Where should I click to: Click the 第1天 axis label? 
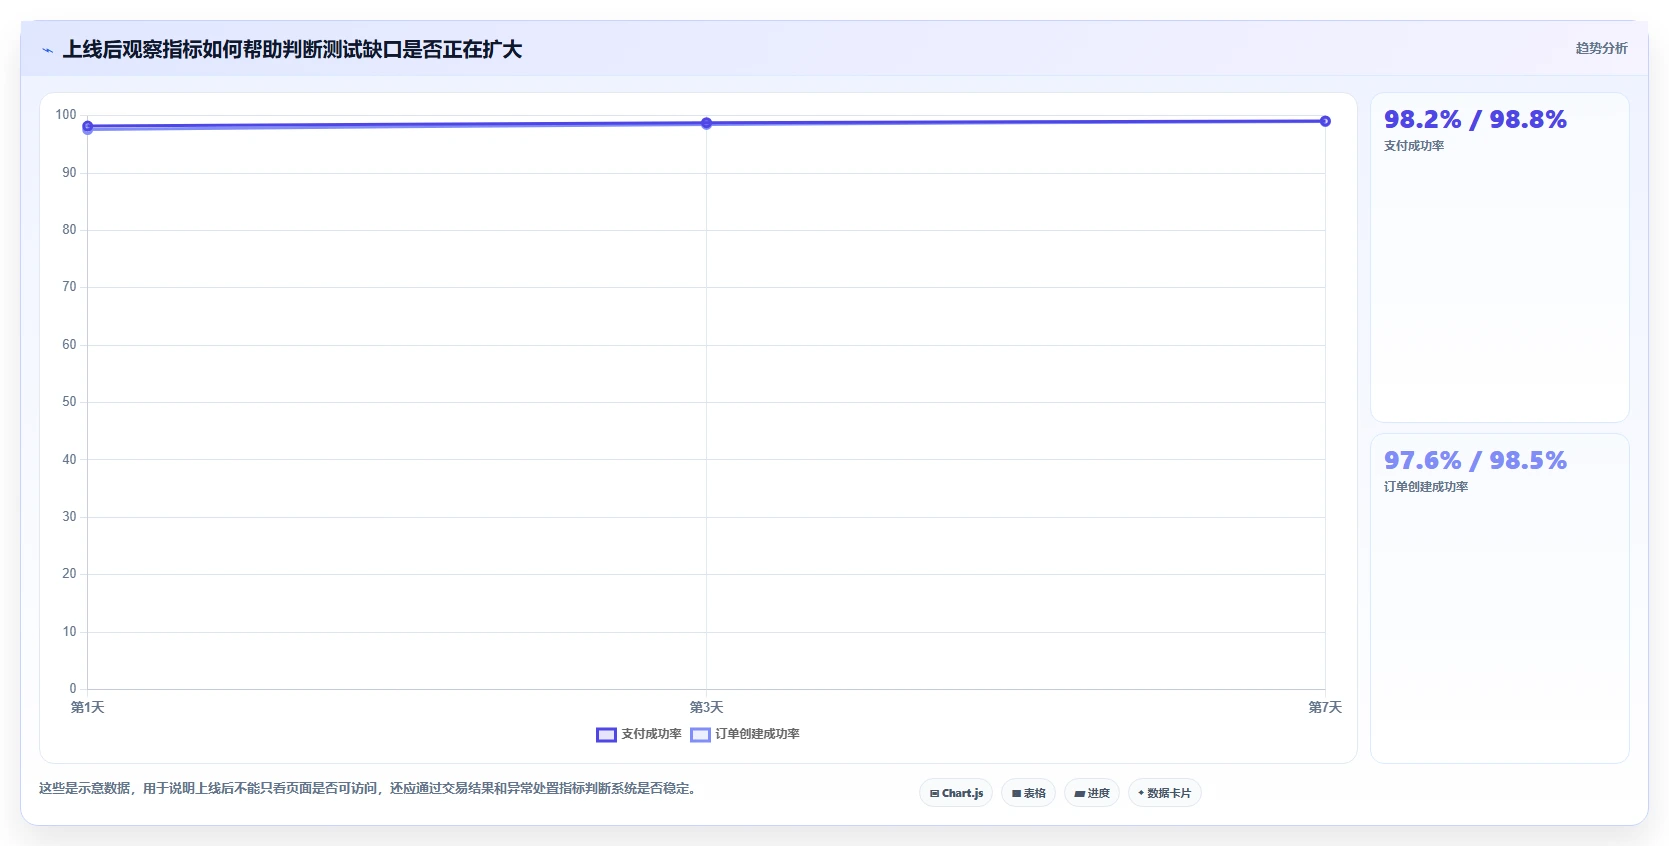(x=88, y=707)
